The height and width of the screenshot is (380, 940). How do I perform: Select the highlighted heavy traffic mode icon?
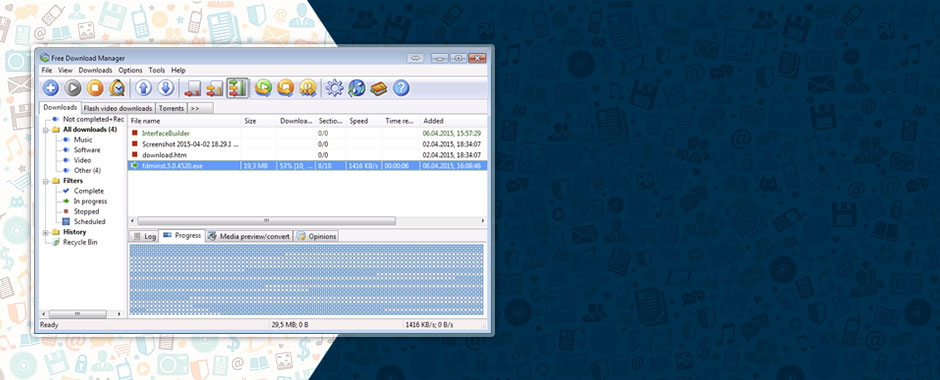pos(237,89)
